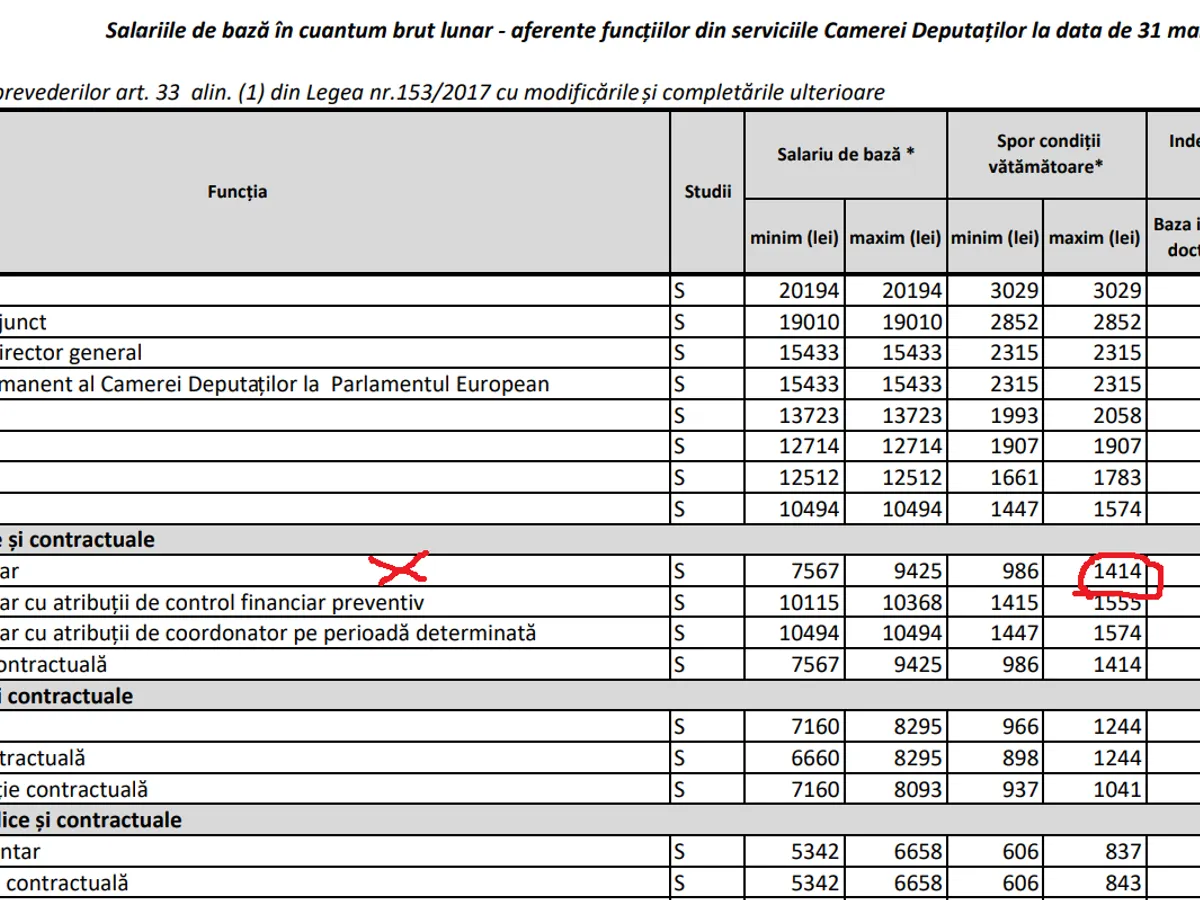Click the cell with value 2058
This screenshot has height=900, width=1200.
pos(1116,415)
